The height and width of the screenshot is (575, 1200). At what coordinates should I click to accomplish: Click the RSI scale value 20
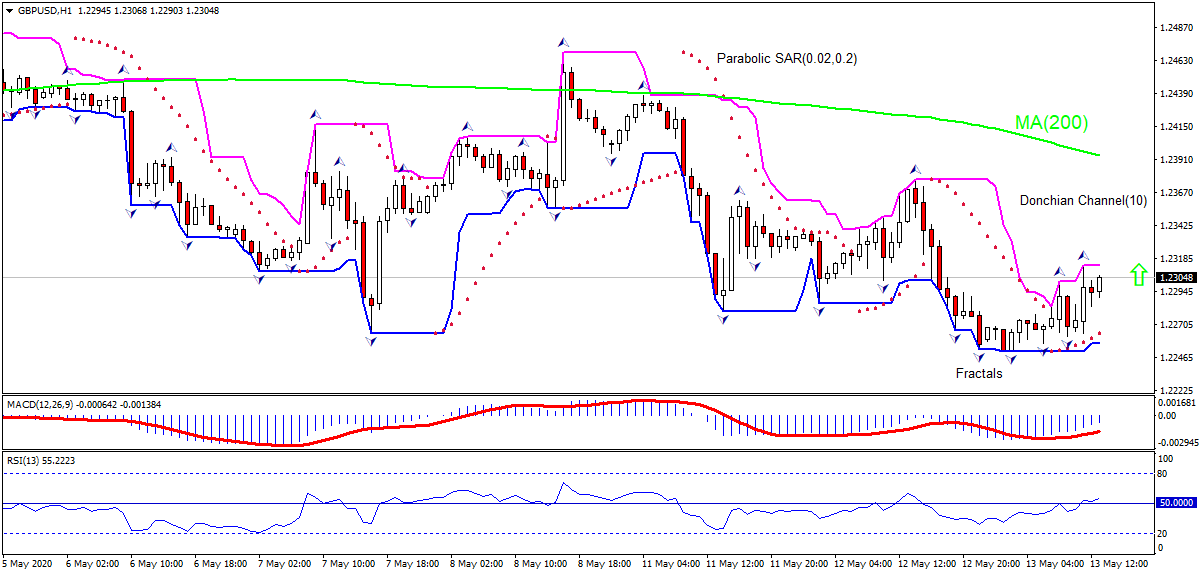[1162, 533]
